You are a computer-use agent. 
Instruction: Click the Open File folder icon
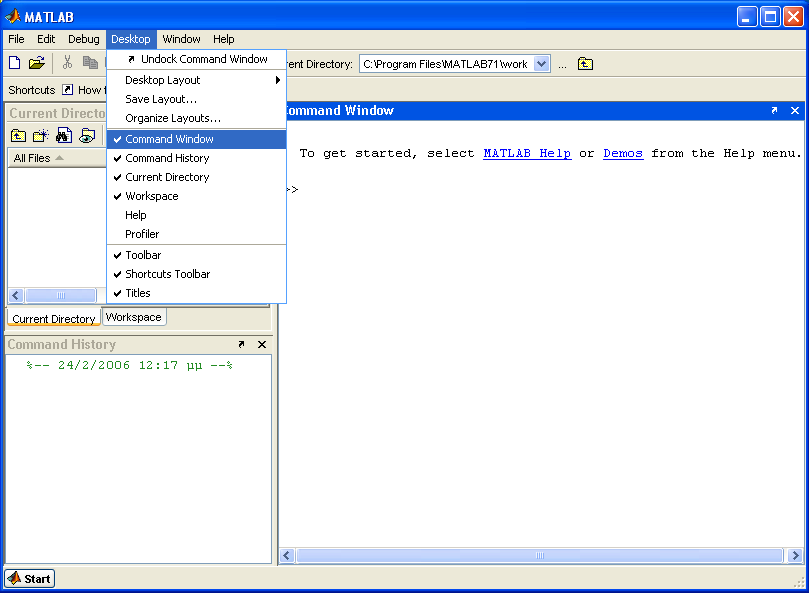coord(37,63)
